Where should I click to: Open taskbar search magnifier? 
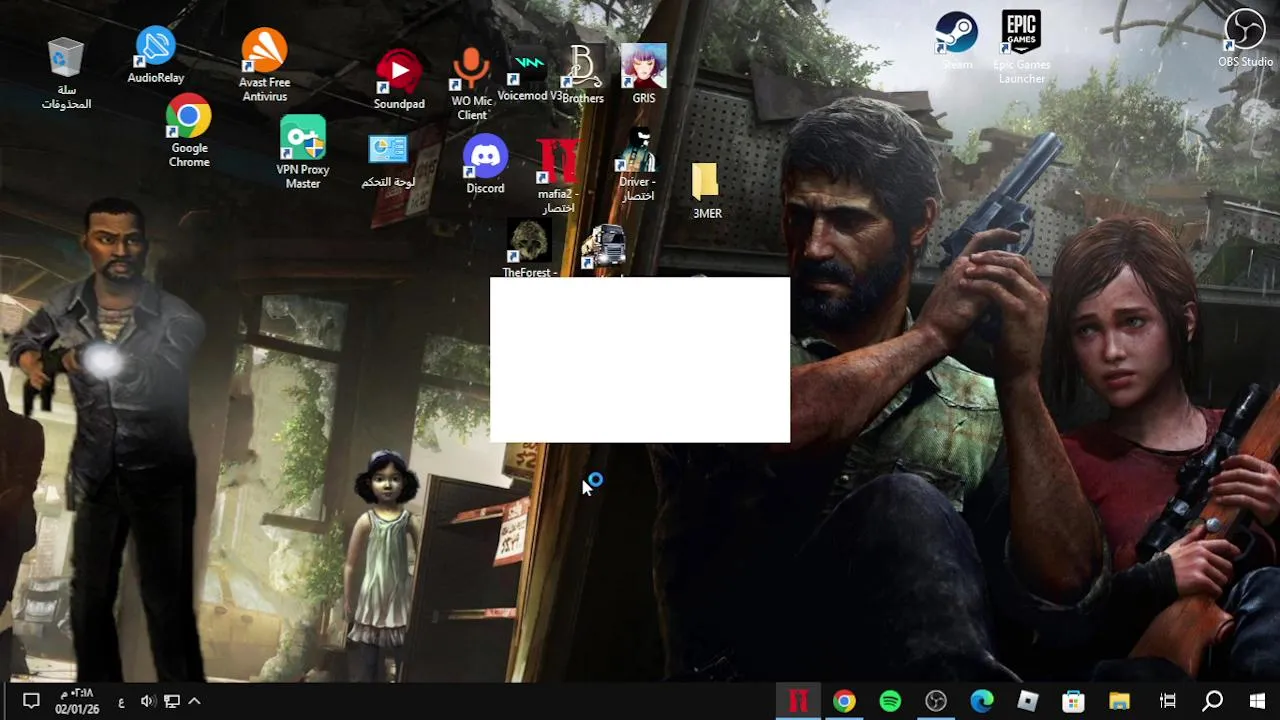1212,701
